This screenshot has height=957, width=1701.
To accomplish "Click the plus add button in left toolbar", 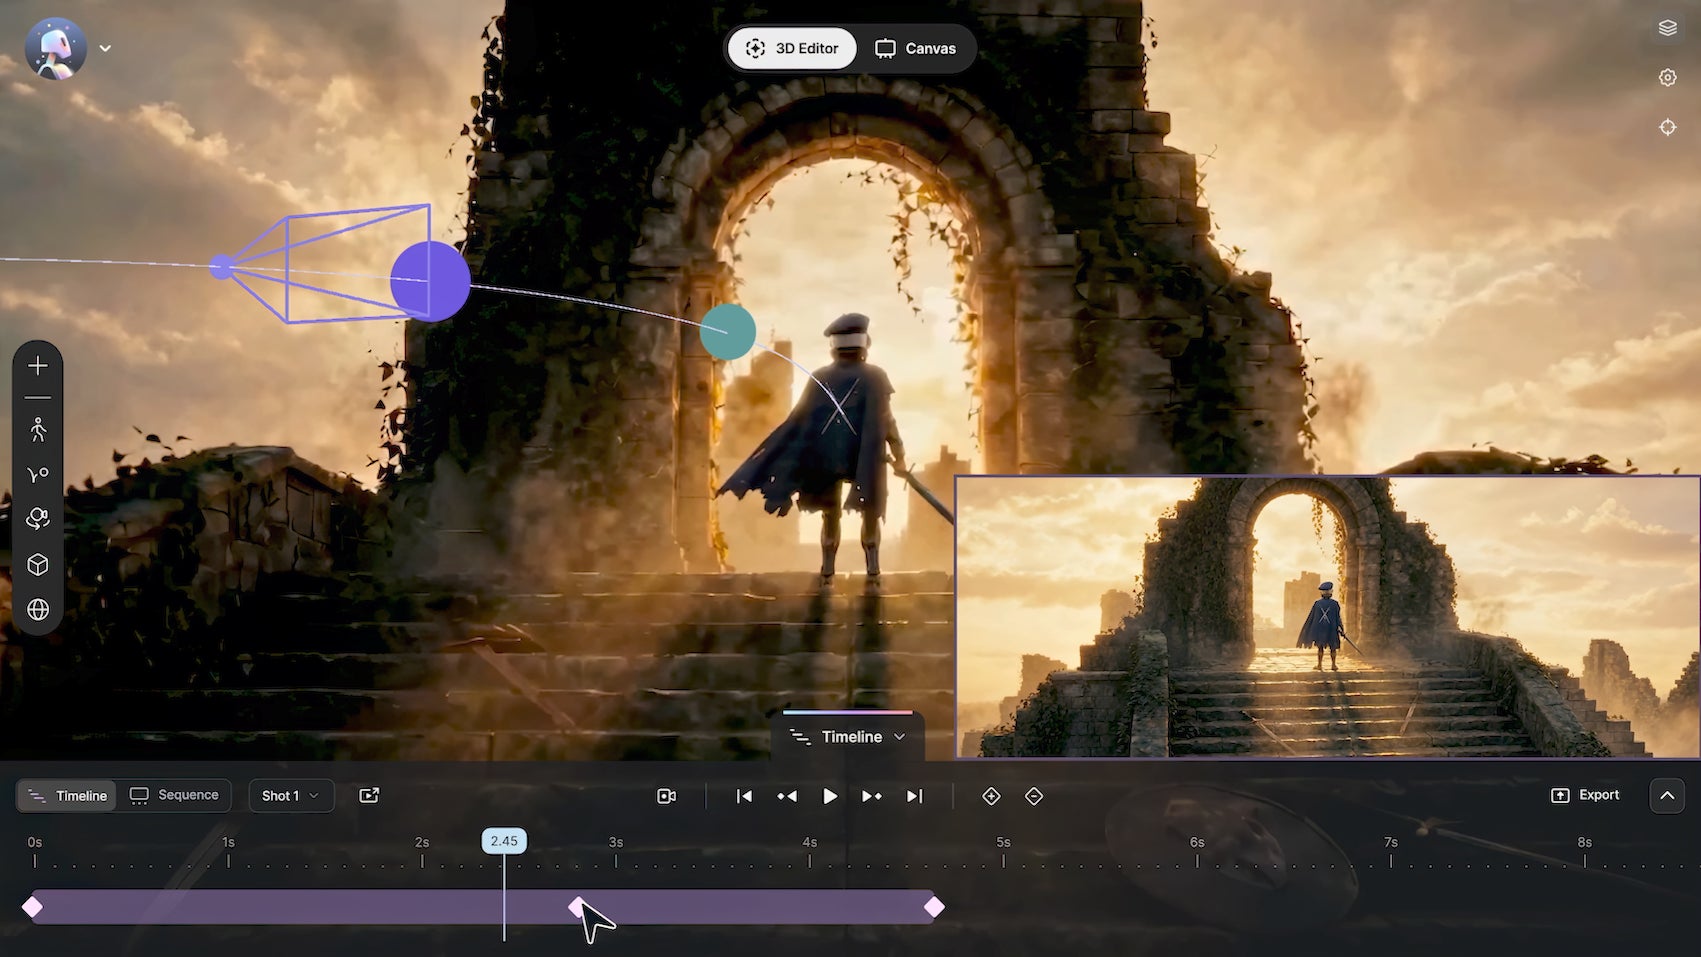I will [x=38, y=366].
